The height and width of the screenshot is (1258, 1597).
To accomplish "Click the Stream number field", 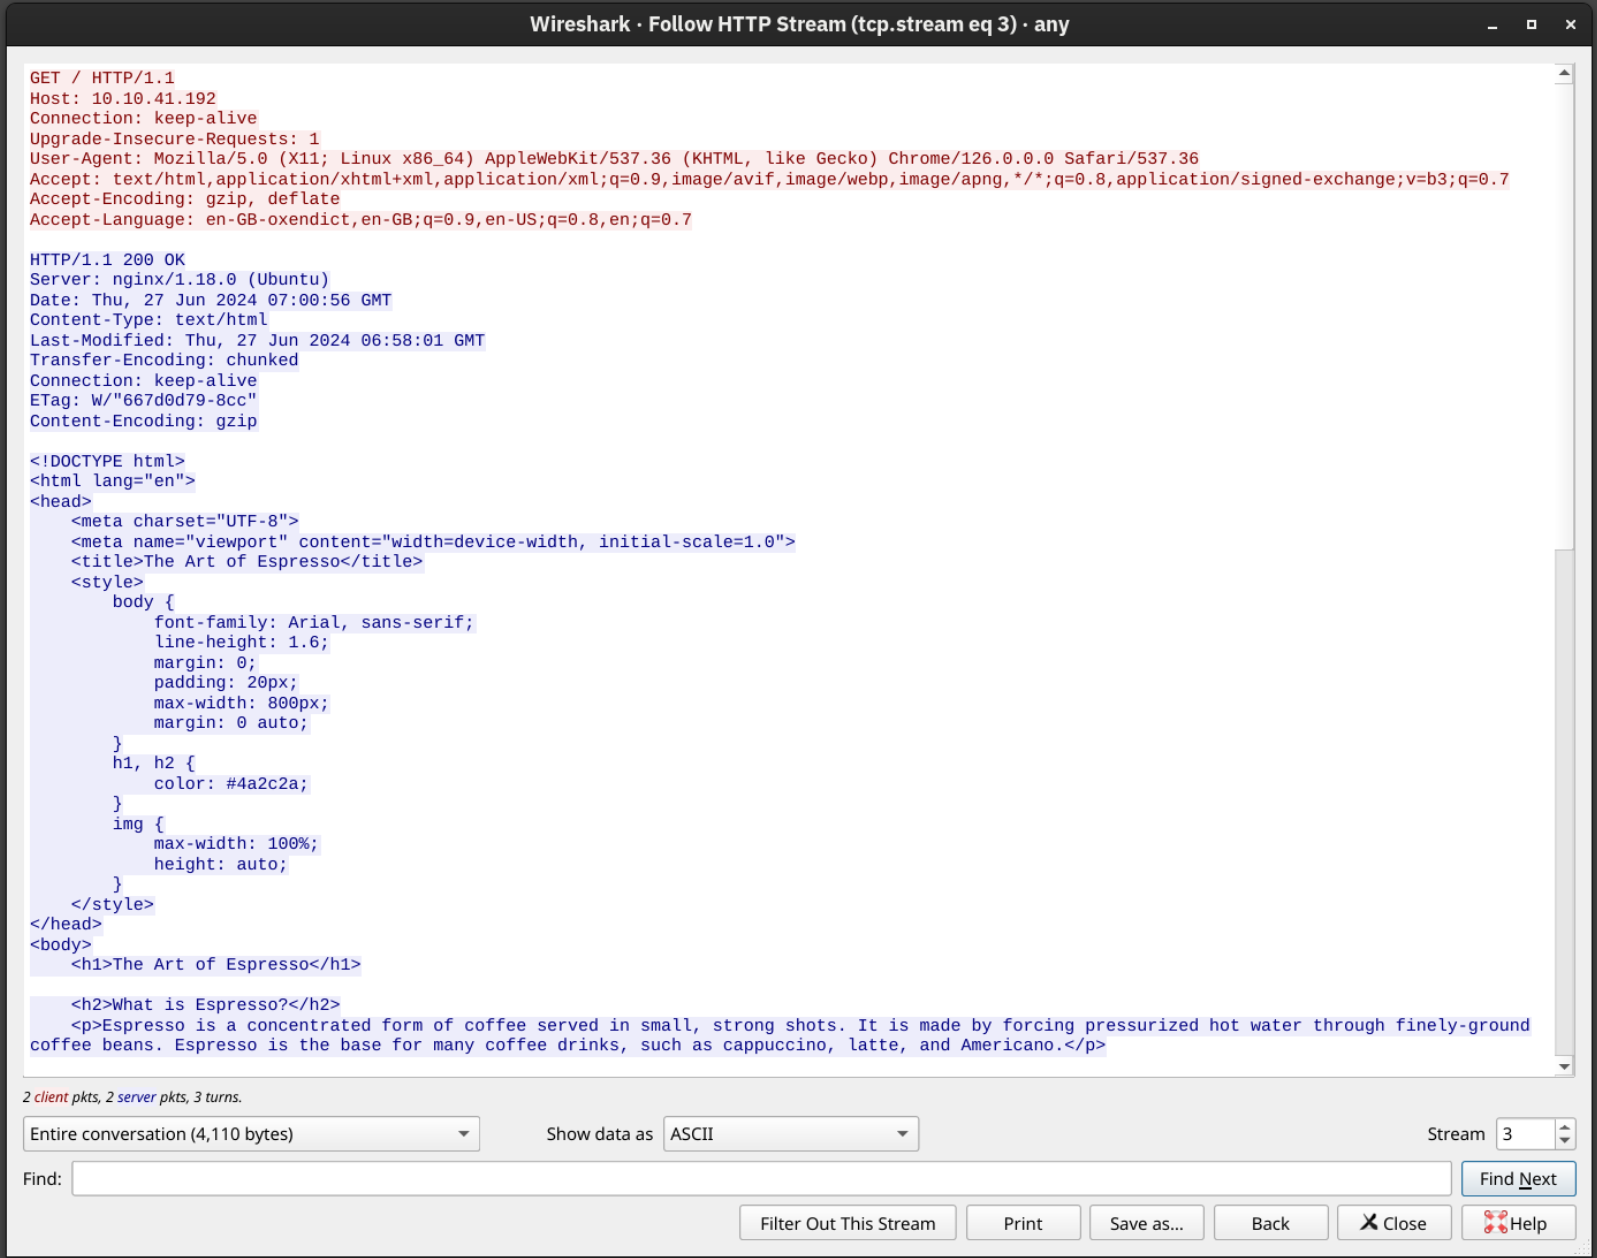I will (x=1525, y=1134).
